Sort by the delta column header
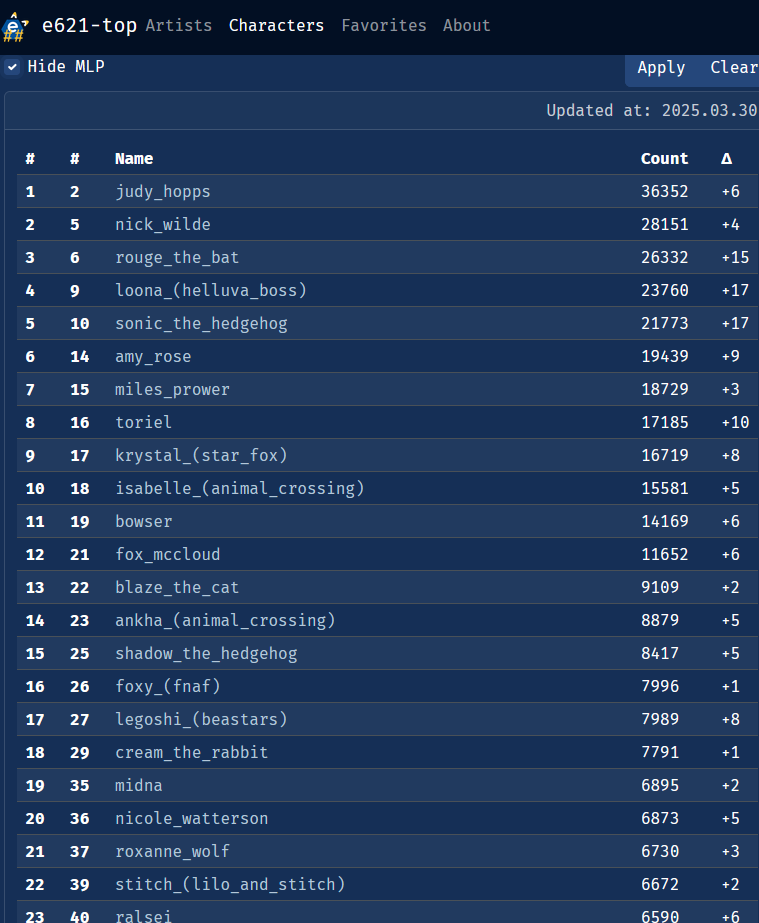Viewport: 759px width, 923px height. pyautogui.click(x=727, y=158)
